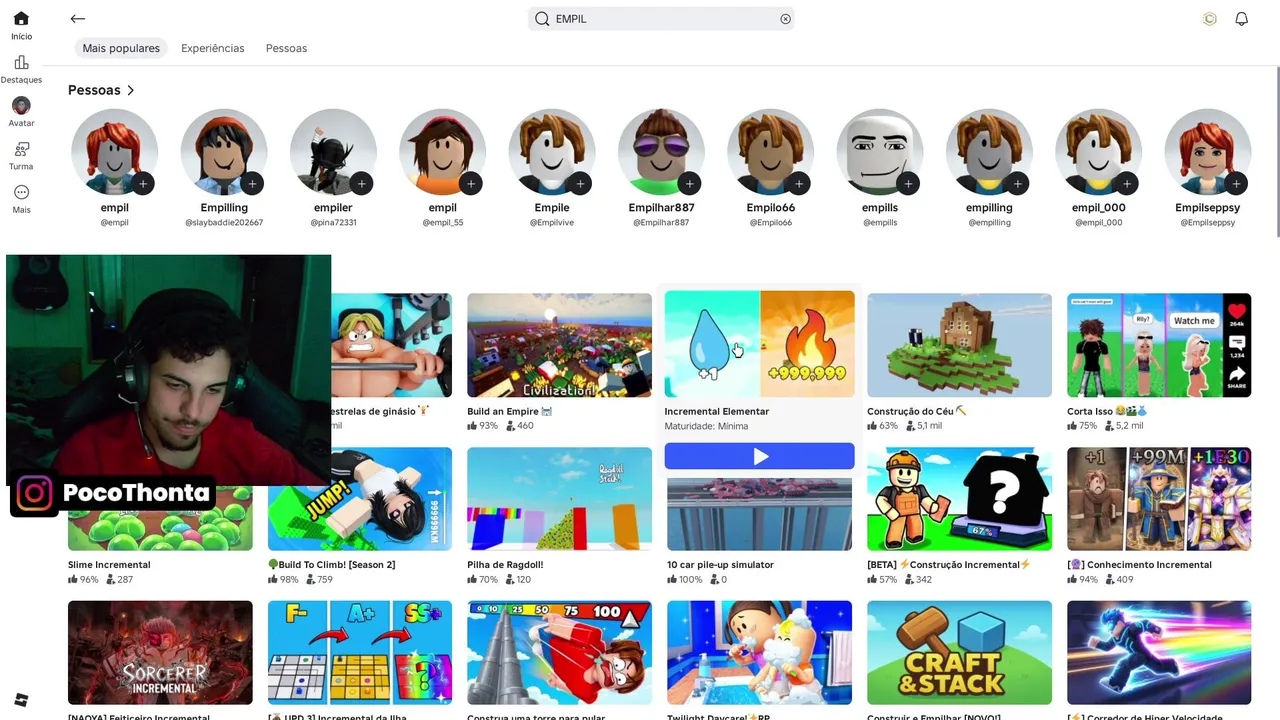The height and width of the screenshot is (720, 1280).
Task: Open the Construção Incremental thumbnail
Action: click(x=959, y=498)
